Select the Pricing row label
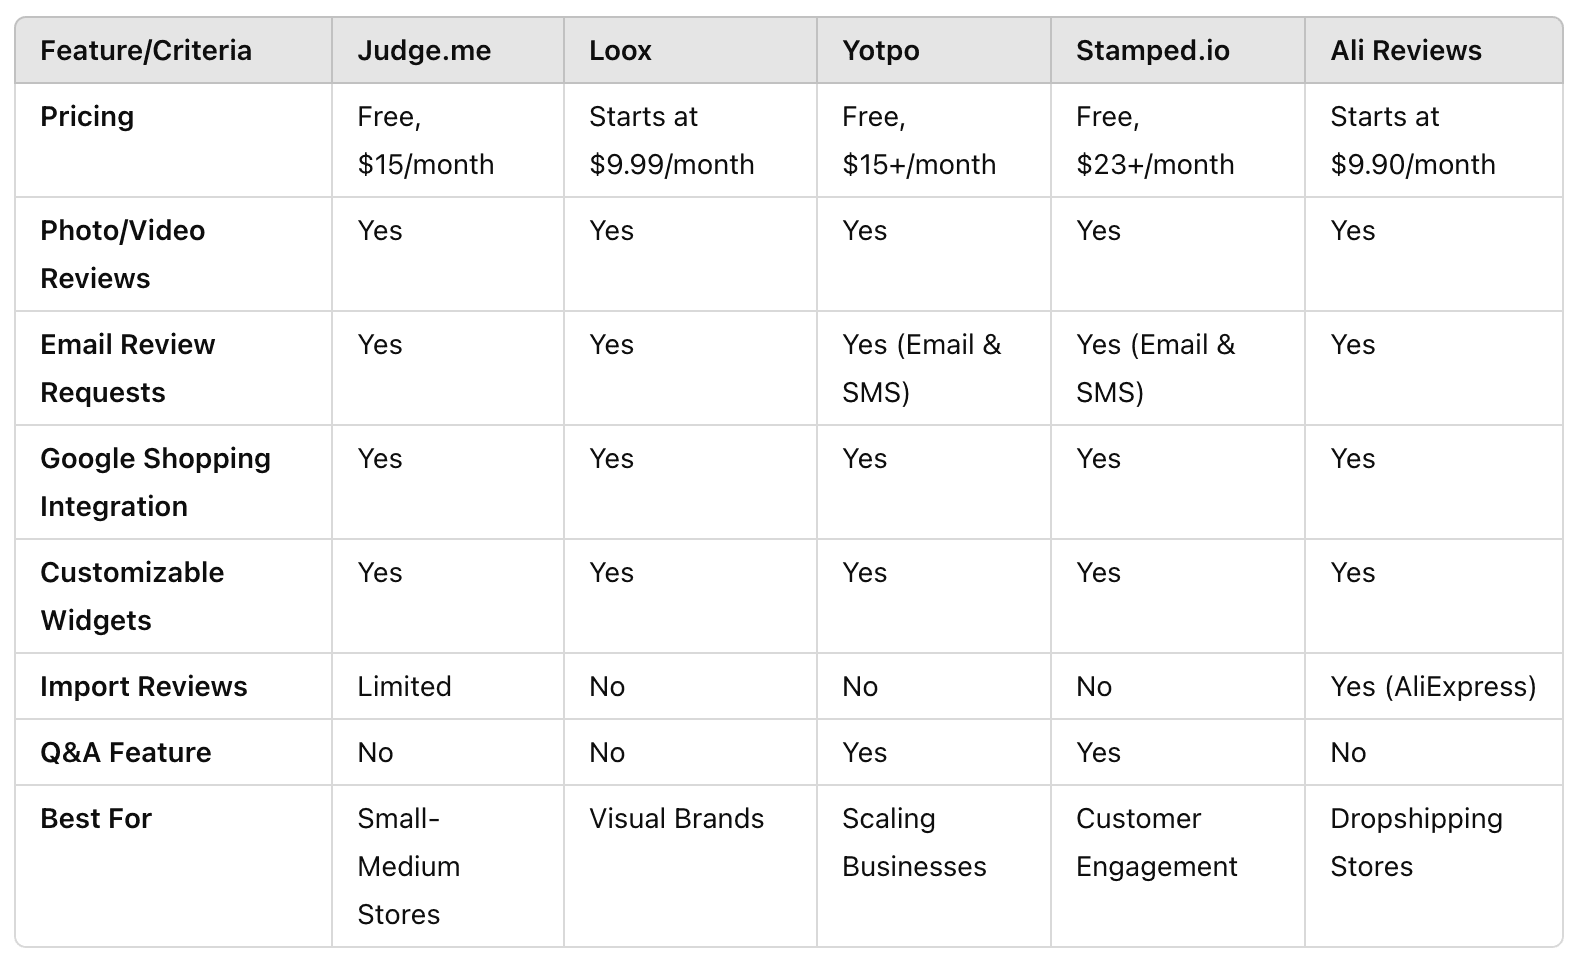Image resolution: width=1584 pixels, height=964 pixels. (87, 117)
